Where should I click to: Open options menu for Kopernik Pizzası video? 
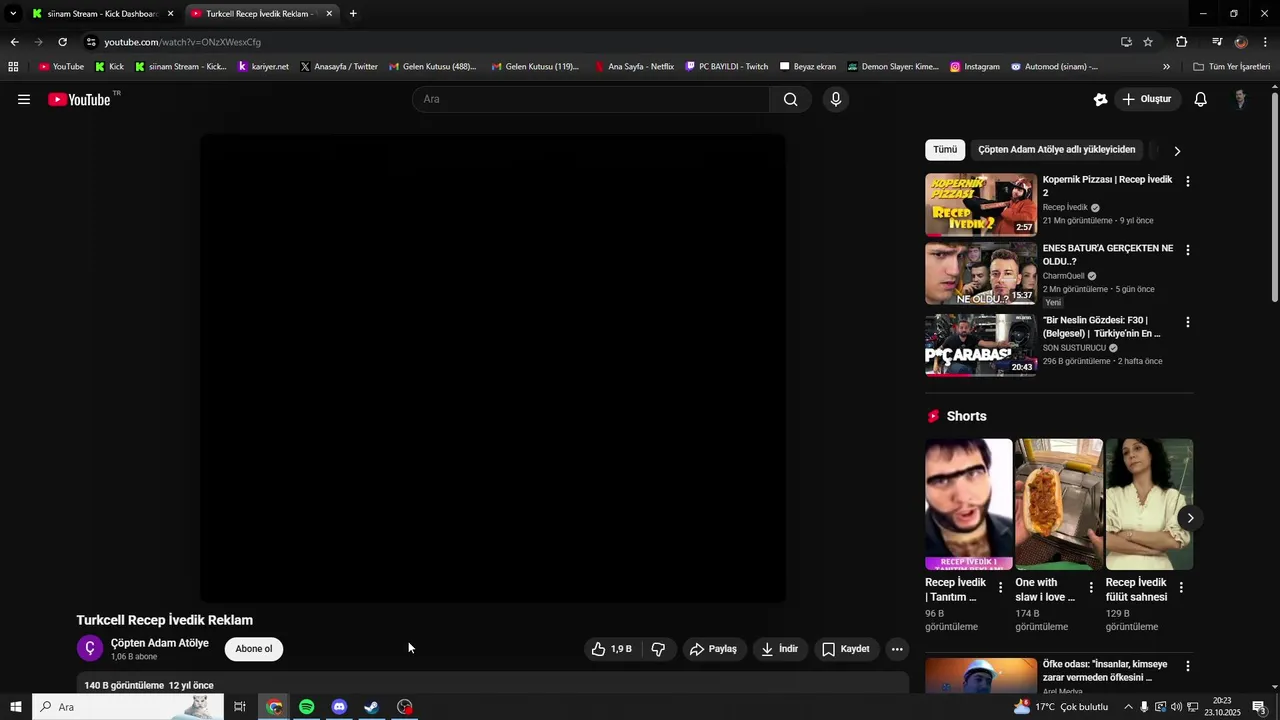(1188, 182)
